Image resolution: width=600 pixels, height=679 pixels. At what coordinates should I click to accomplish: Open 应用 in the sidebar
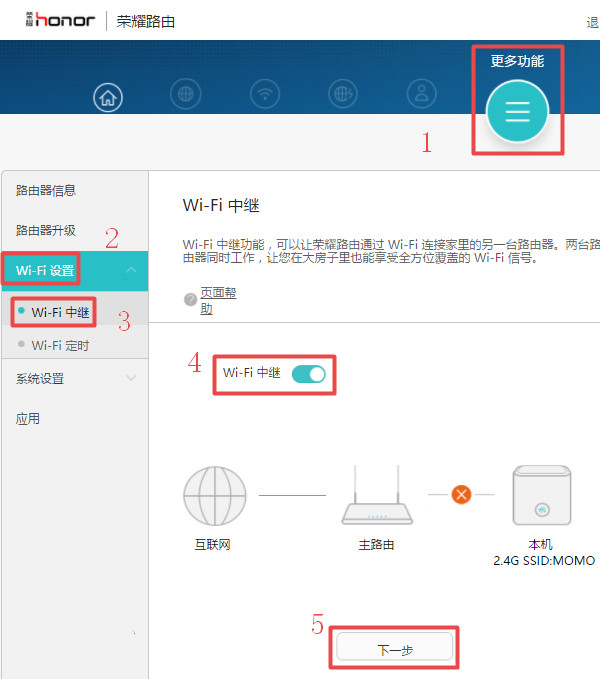click(x=28, y=419)
